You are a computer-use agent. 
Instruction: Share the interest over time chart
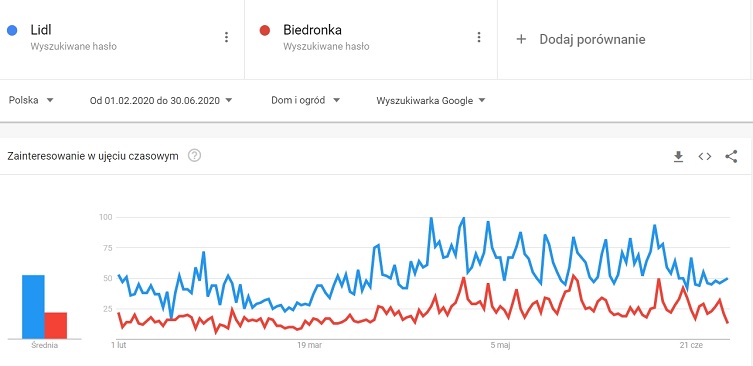coord(731,157)
